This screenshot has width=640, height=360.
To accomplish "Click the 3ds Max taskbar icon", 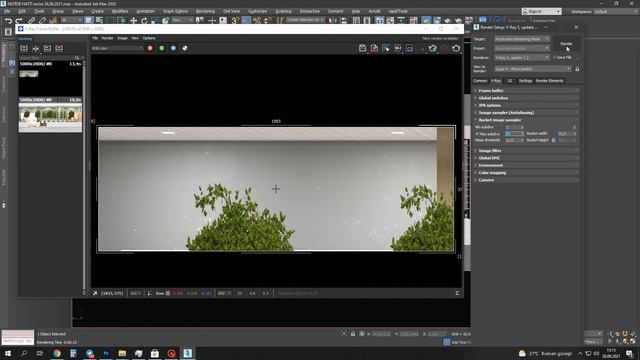I will click(187, 353).
